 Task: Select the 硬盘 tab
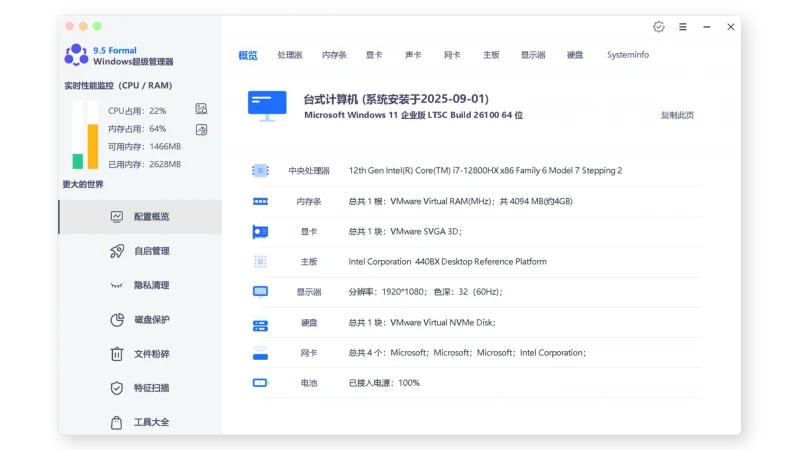pyautogui.click(x=575, y=55)
